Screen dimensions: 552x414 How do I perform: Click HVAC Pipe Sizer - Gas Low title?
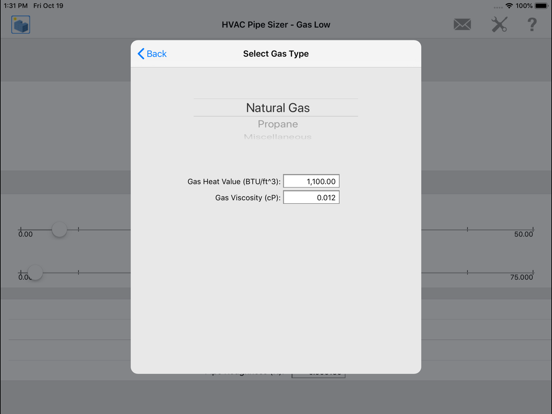276,25
